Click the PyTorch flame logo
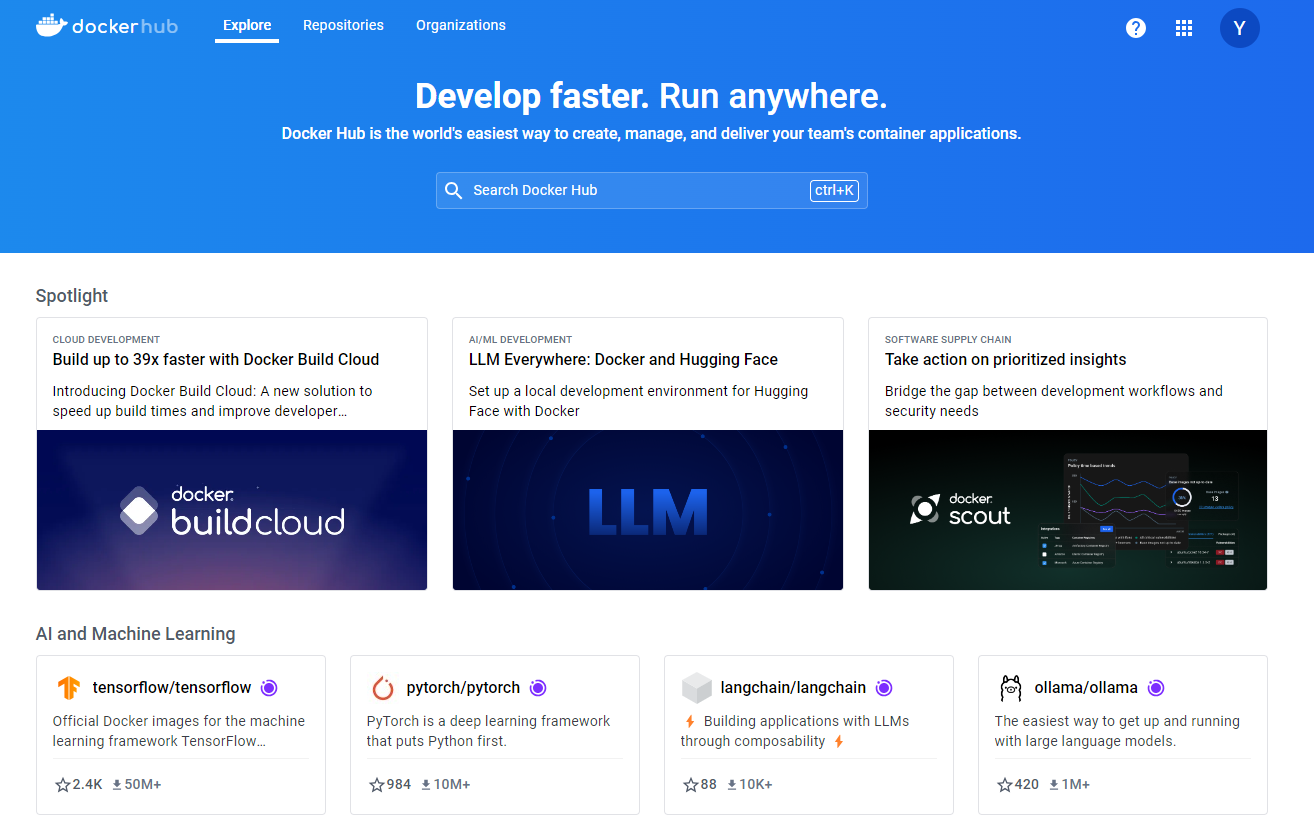 coord(381,687)
